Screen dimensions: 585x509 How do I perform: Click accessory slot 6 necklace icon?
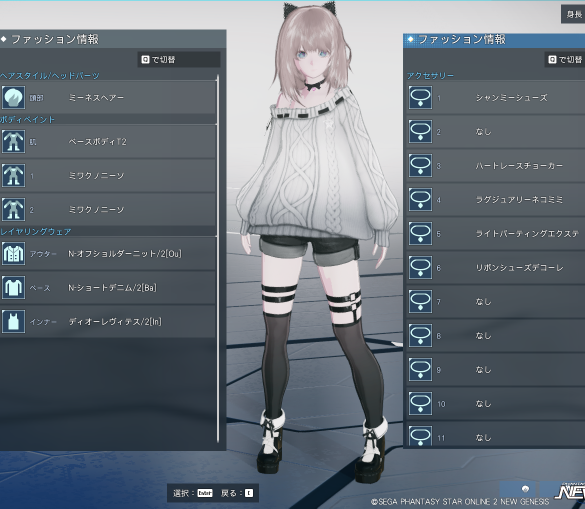coord(420,267)
